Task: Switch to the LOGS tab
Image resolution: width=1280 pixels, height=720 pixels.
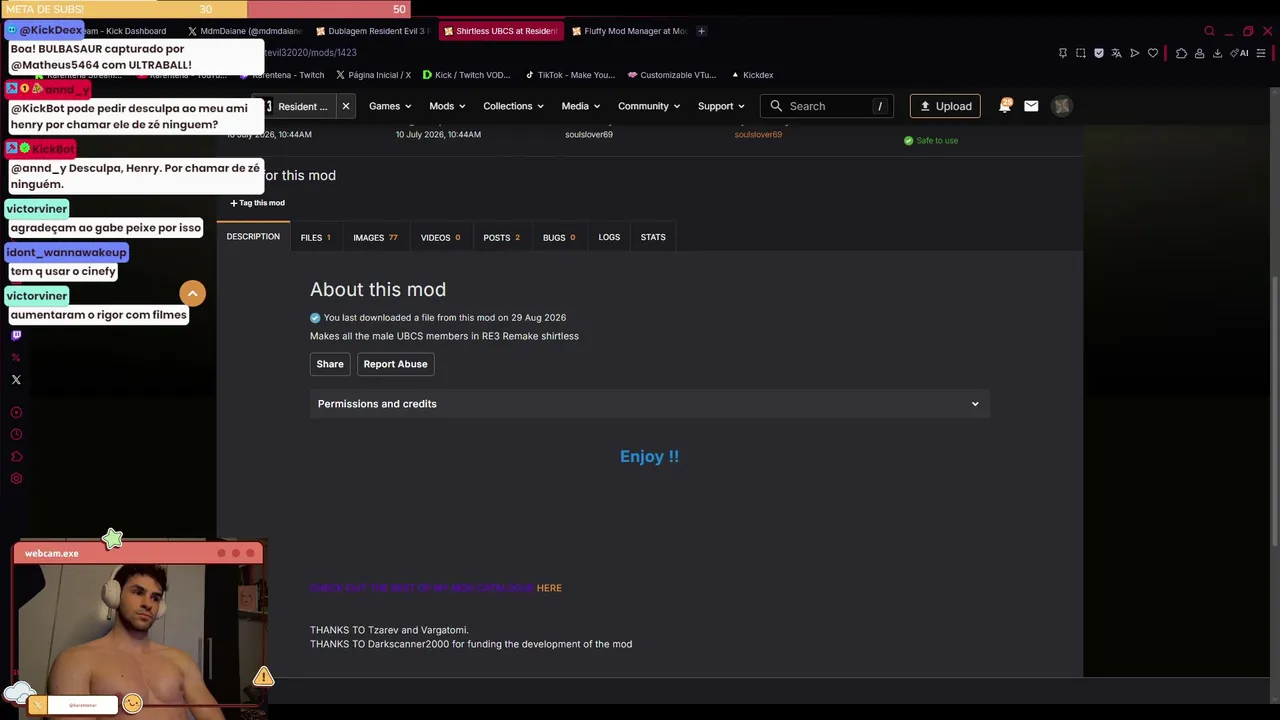Action: (x=609, y=237)
